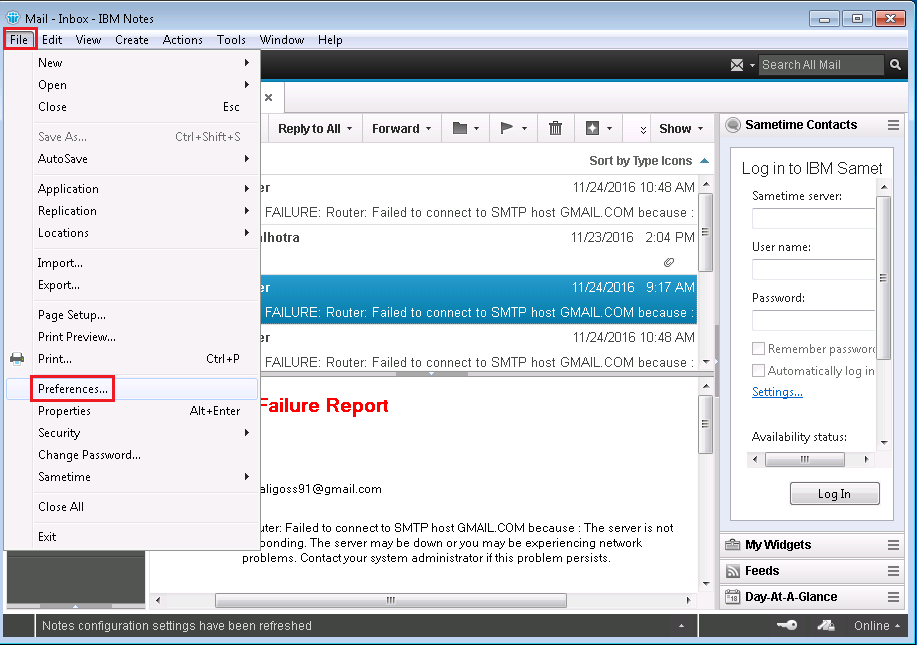Click the mail envelope icon beside search

(737, 65)
